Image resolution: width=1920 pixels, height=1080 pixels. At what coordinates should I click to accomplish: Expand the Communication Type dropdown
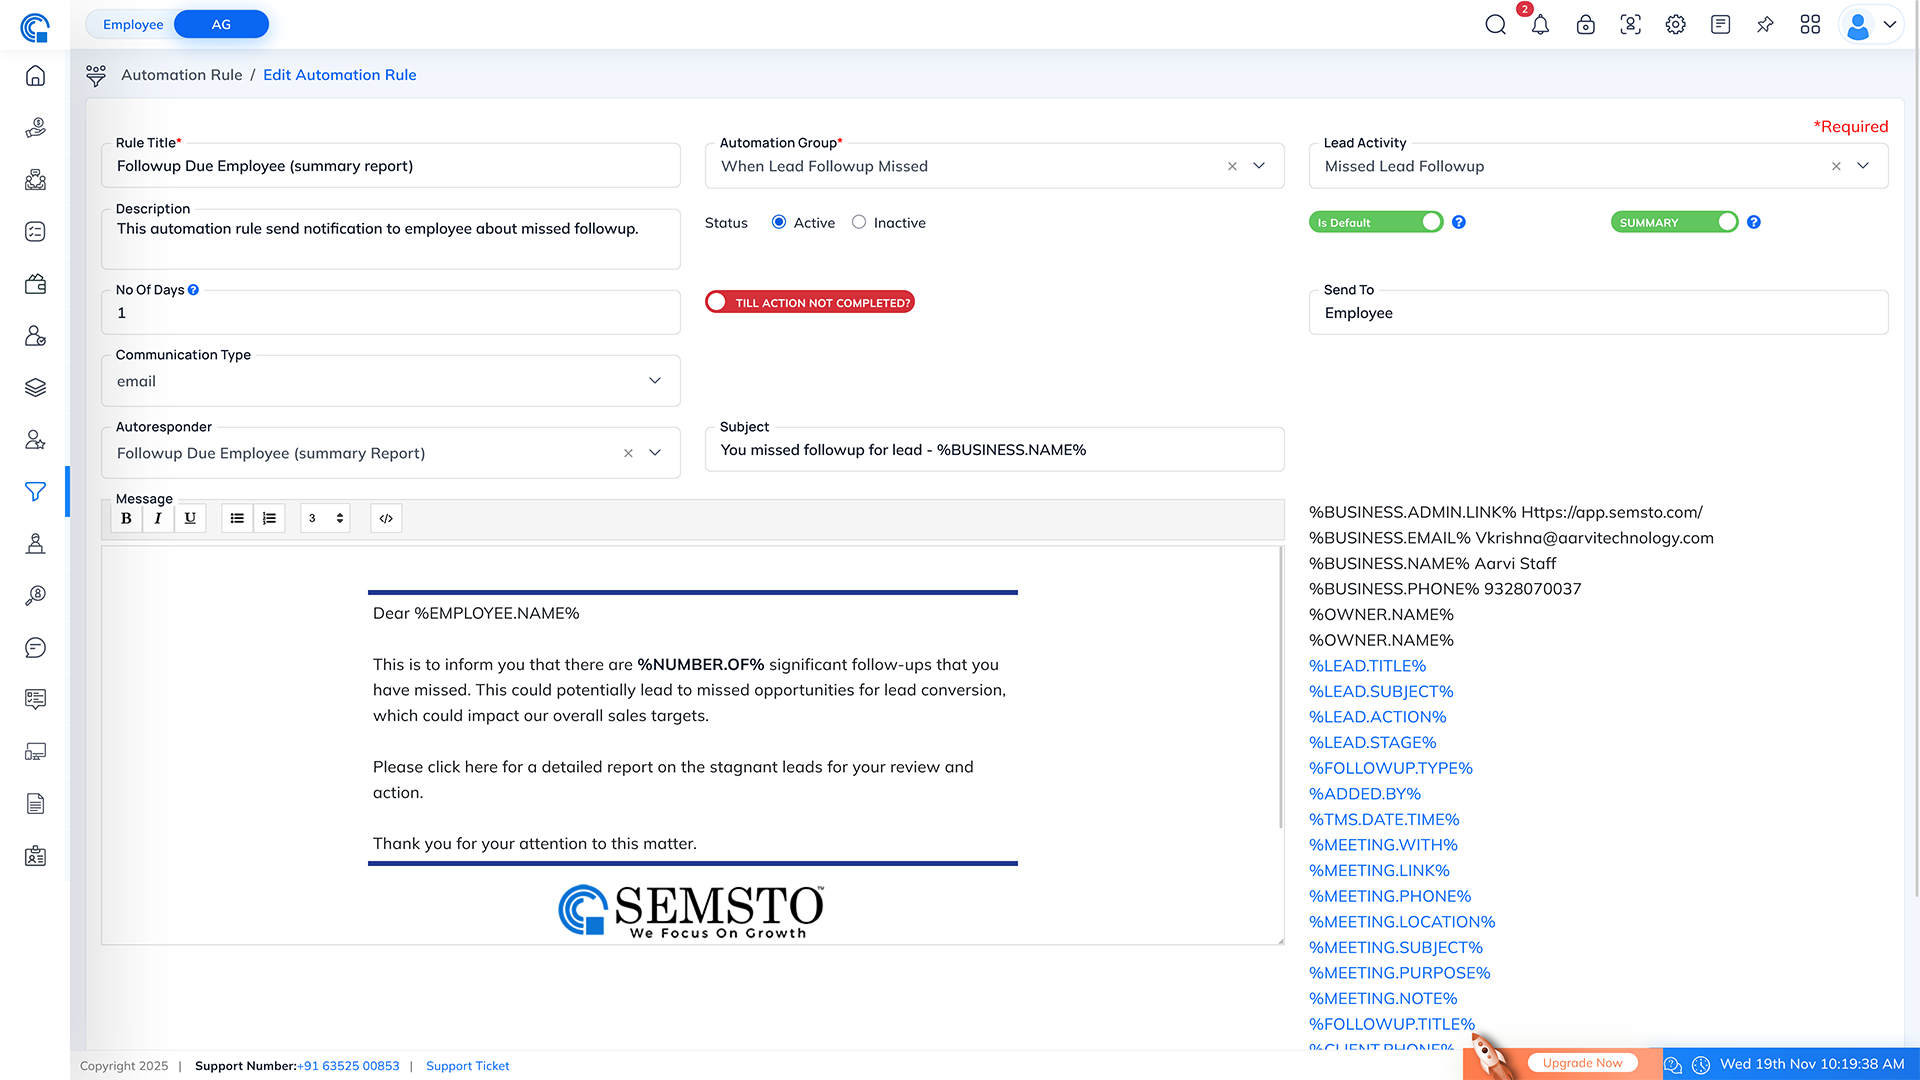pos(655,381)
